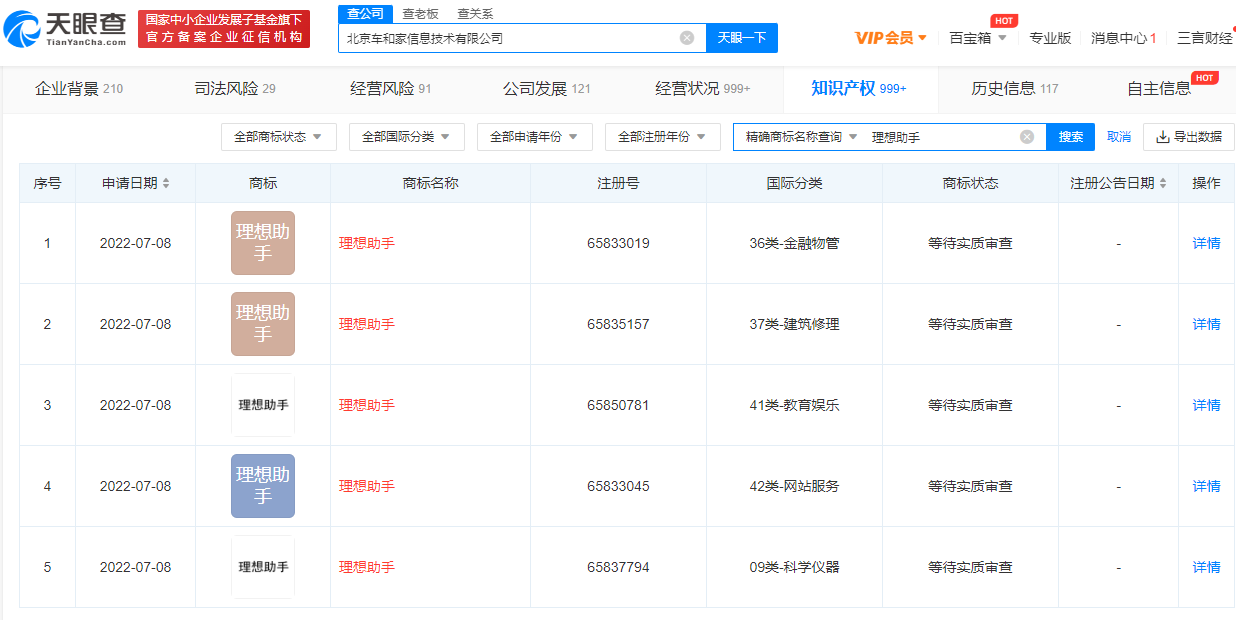Click the 取消 link
The height and width of the screenshot is (620, 1236).
point(1119,137)
